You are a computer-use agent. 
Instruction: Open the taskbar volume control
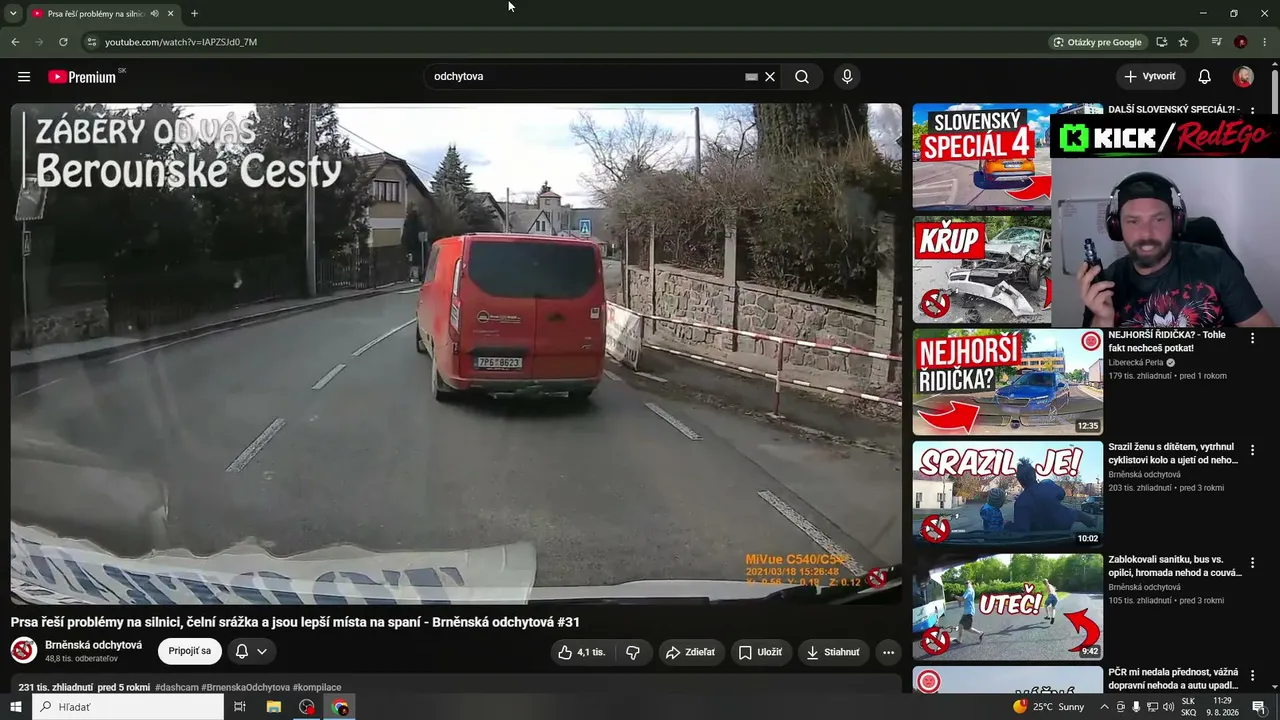pyautogui.click(x=1168, y=707)
